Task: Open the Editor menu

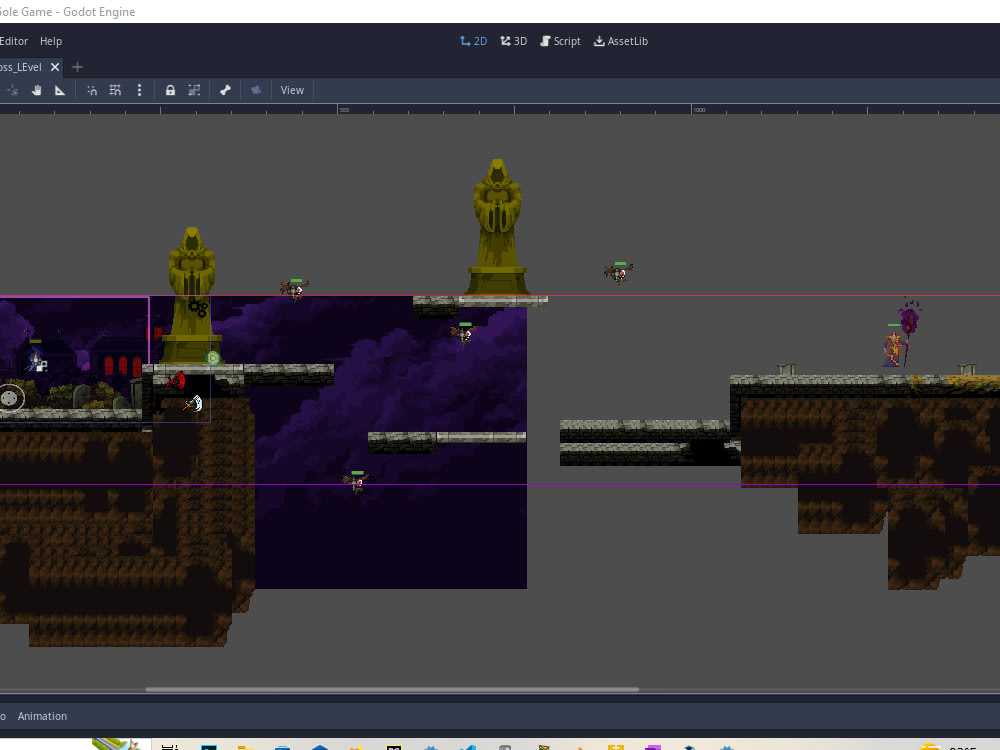Action: 13,41
